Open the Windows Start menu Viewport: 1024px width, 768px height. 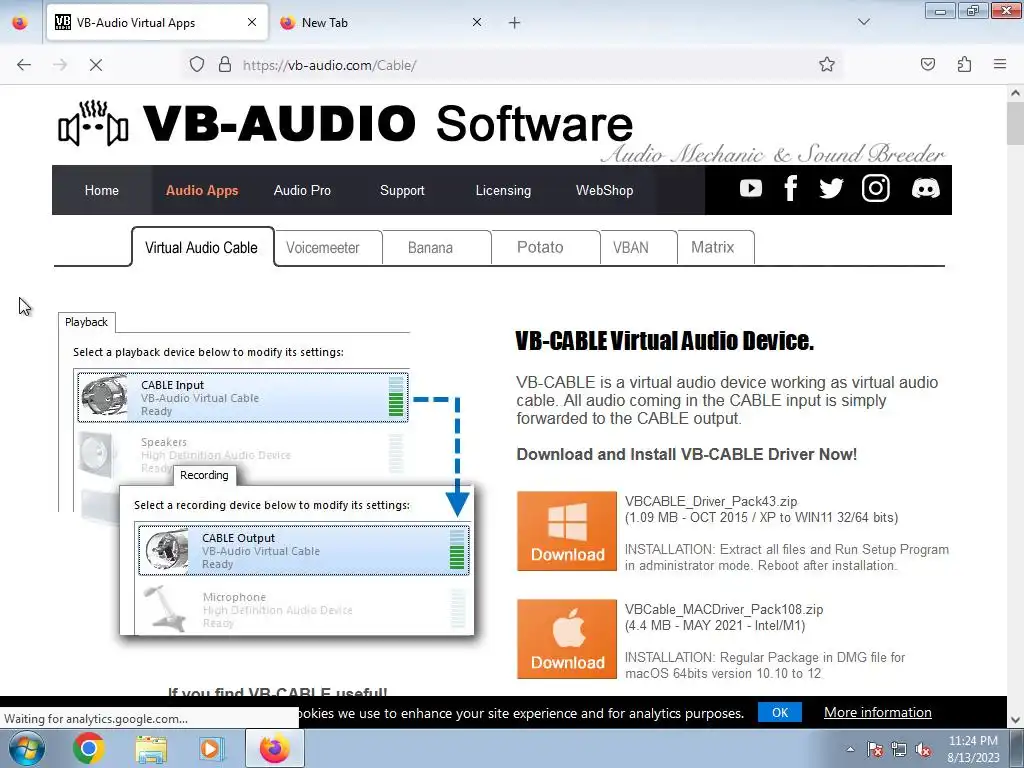coord(27,748)
